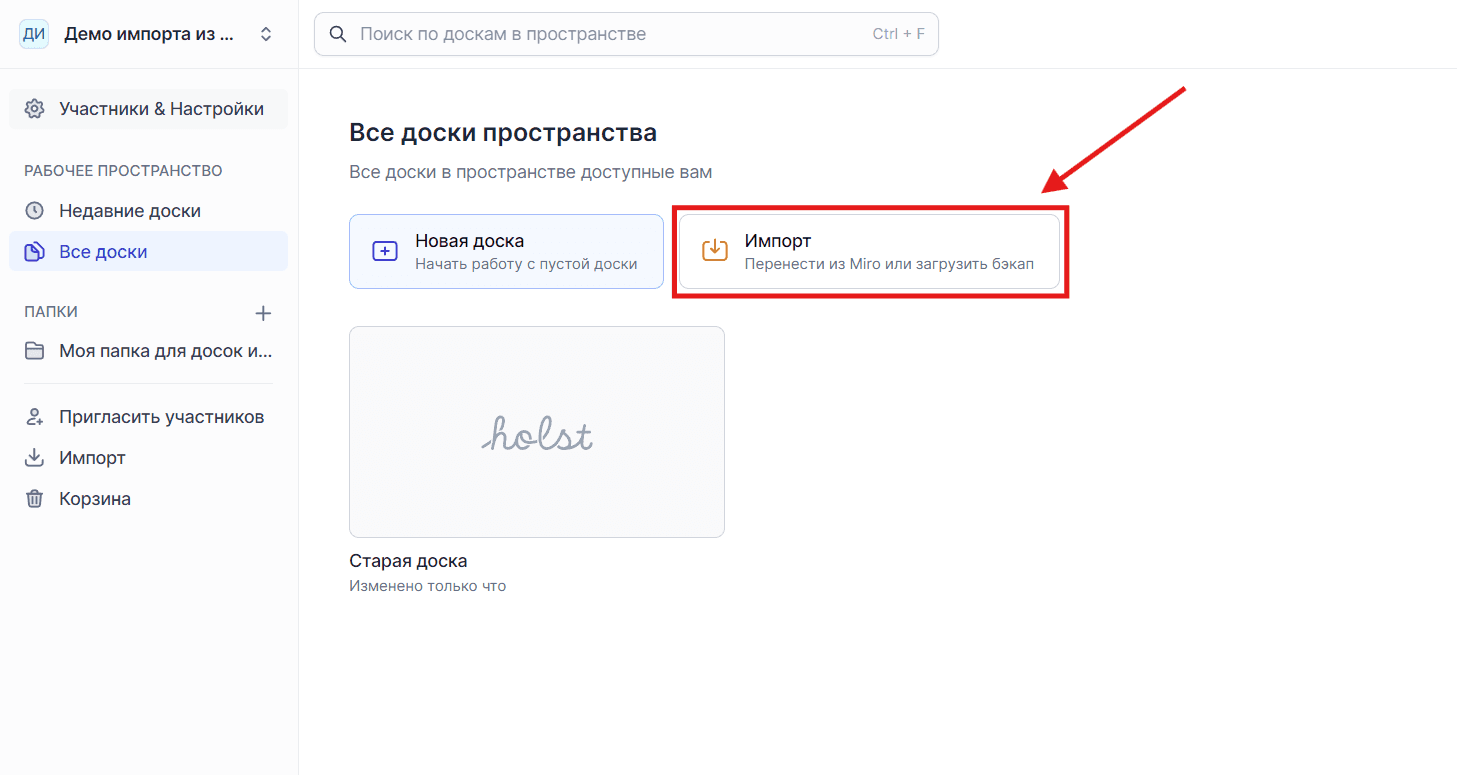
Task: Click the Пригласить участников person icon
Action: point(35,417)
